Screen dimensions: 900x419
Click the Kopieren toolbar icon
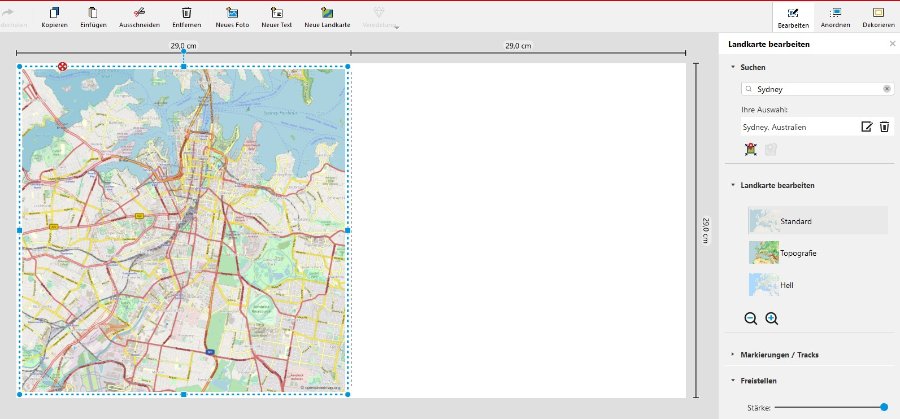click(x=54, y=13)
